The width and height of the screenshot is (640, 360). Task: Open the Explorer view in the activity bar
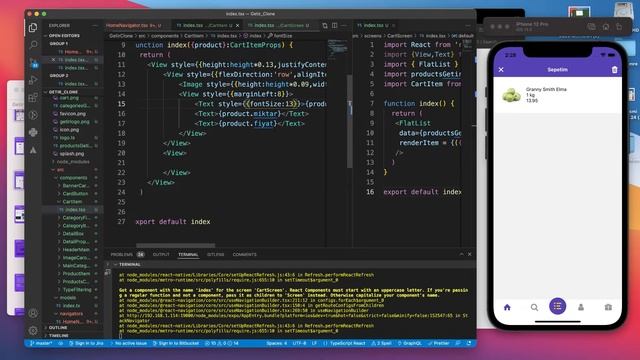33,28
